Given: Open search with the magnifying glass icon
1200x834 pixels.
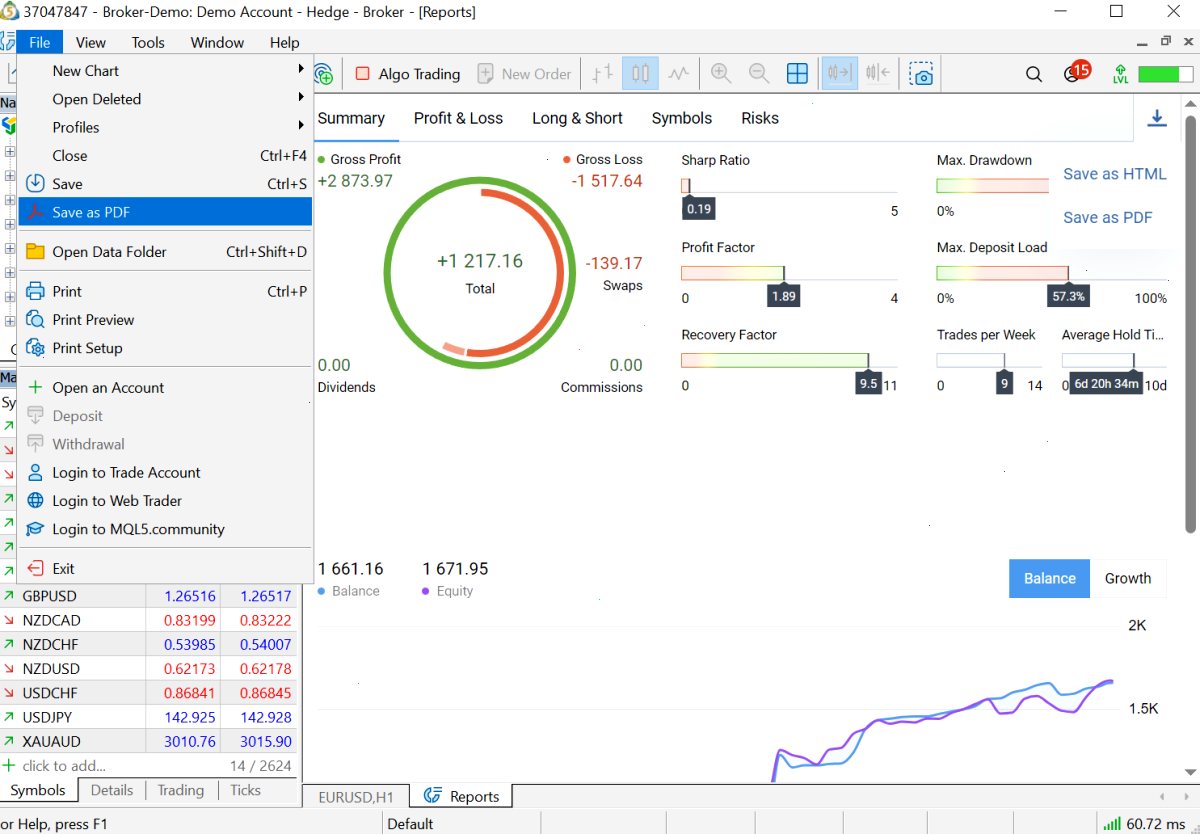Looking at the screenshot, I should pyautogui.click(x=1034, y=74).
